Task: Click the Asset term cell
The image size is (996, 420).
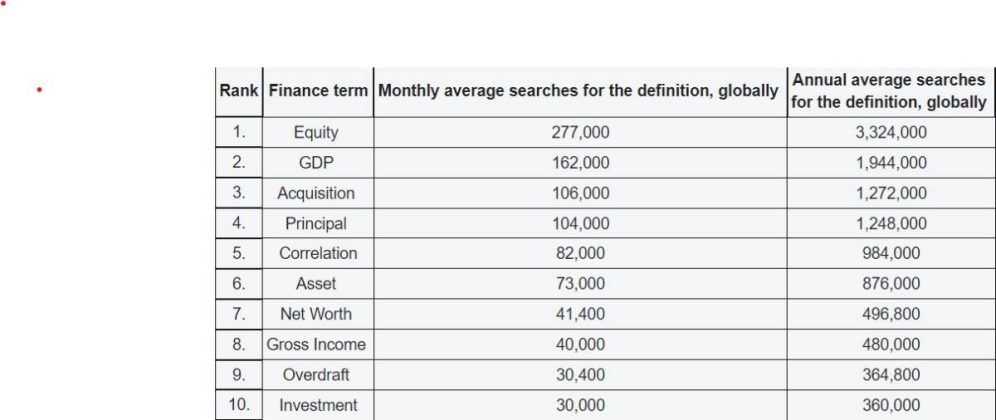Action: point(316,284)
